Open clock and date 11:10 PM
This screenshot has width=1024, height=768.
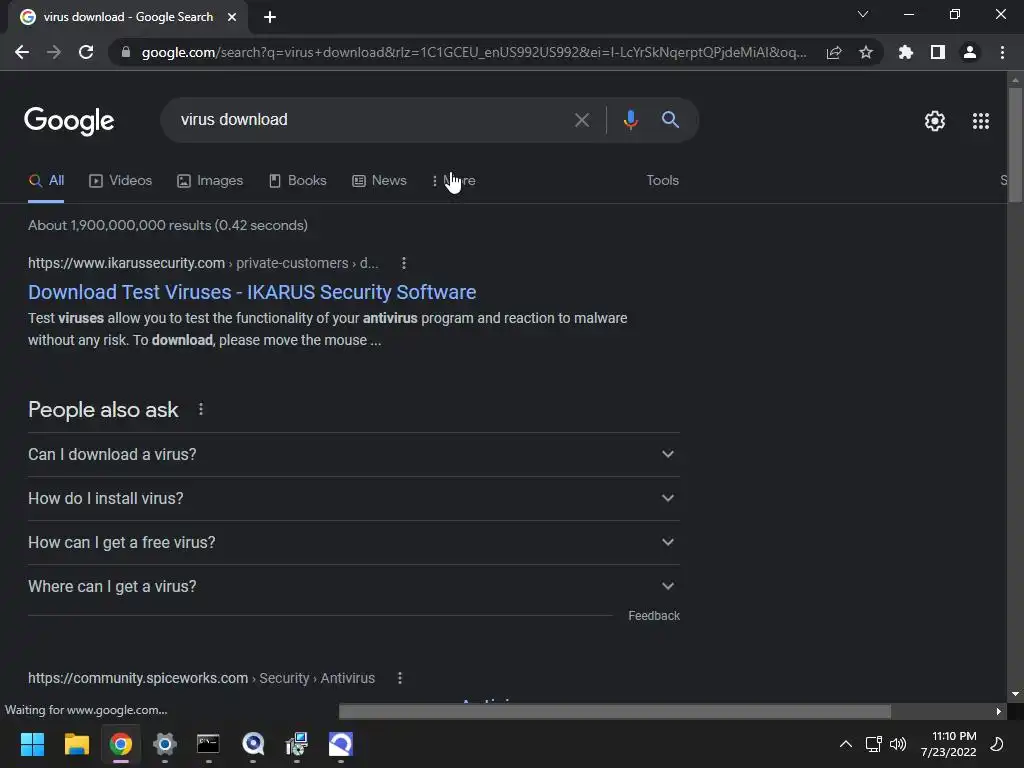949,744
